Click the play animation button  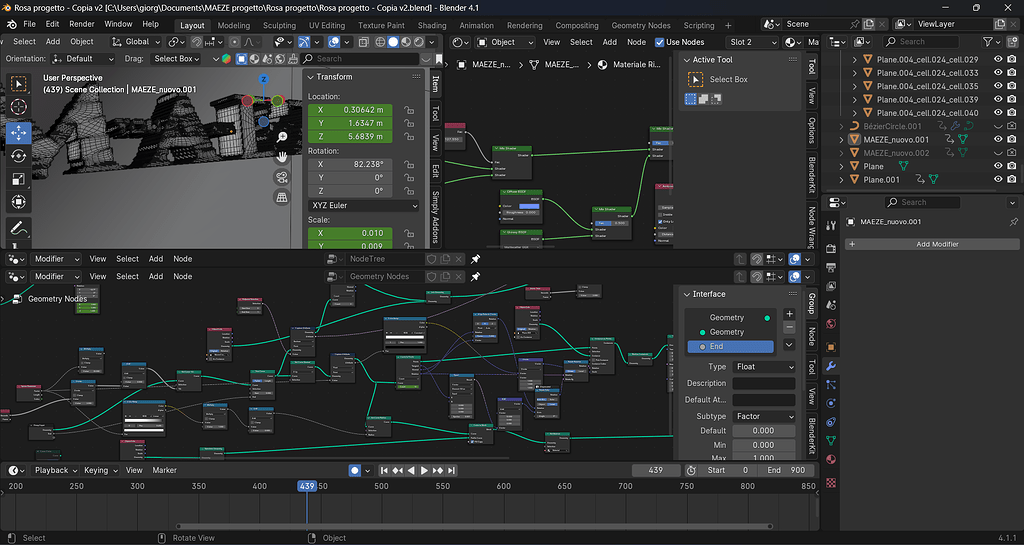[424, 470]
